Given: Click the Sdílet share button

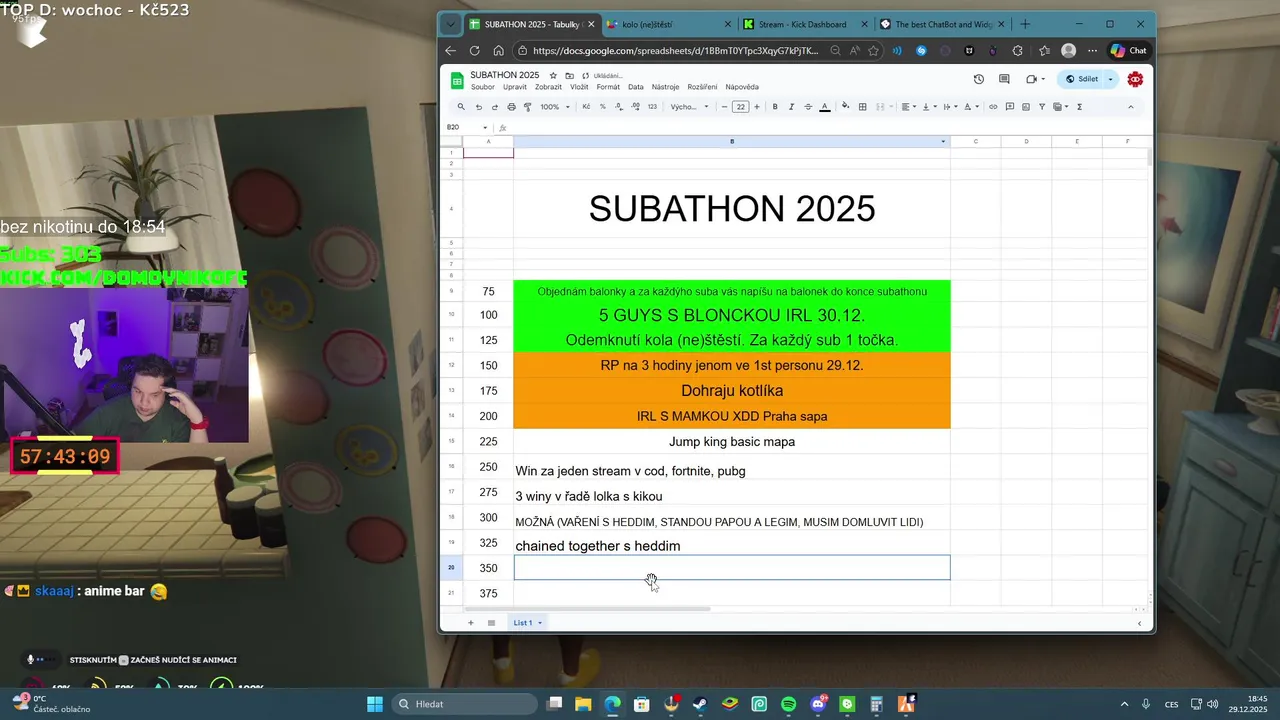Looking at the screenshot, I should pyautogui.click(x=1081, y=79).
